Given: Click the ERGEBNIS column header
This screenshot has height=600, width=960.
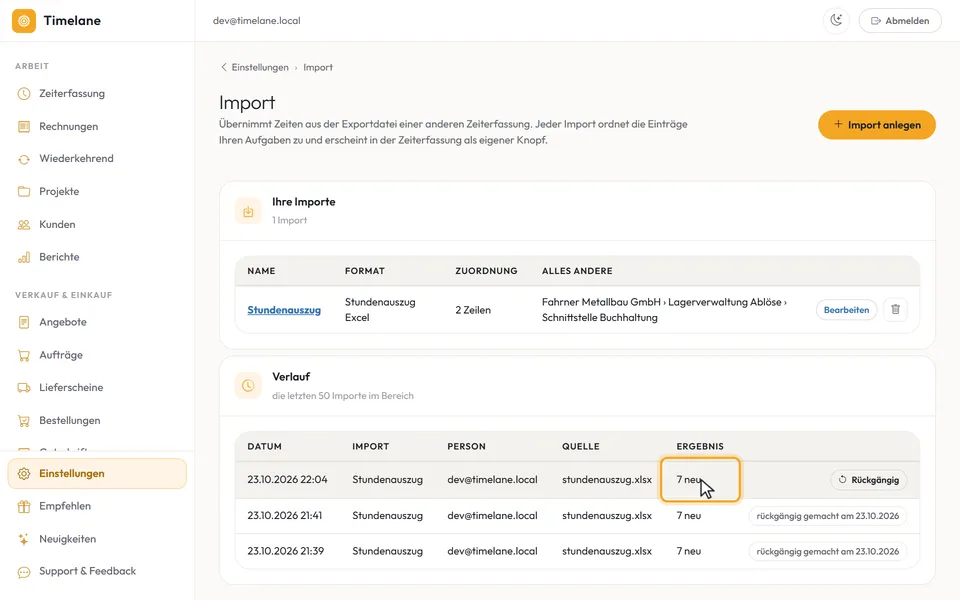Looking at the screenshot, I should point(700,446).
